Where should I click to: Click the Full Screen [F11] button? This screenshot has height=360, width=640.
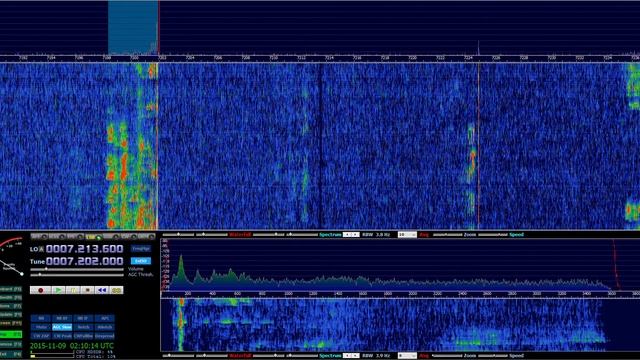click(x=11, y=323)
